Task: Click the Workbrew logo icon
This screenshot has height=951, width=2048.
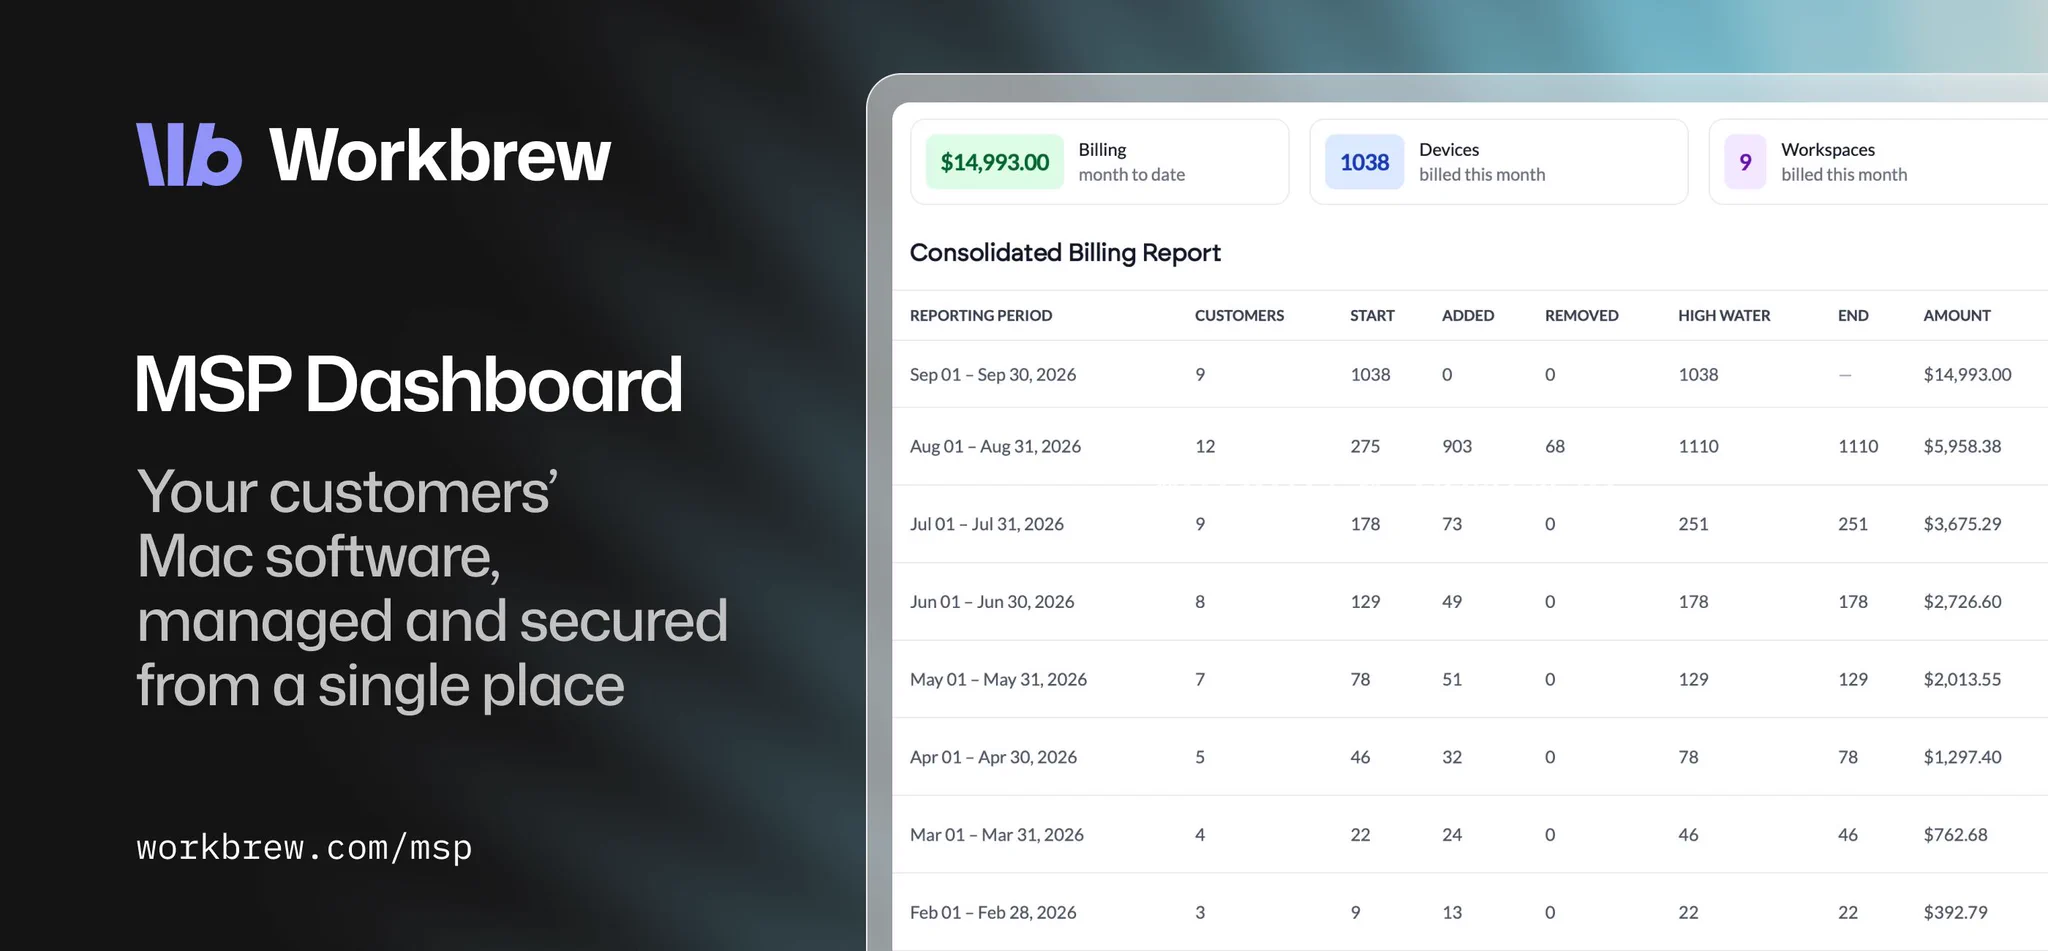Action: coord(189,155)
